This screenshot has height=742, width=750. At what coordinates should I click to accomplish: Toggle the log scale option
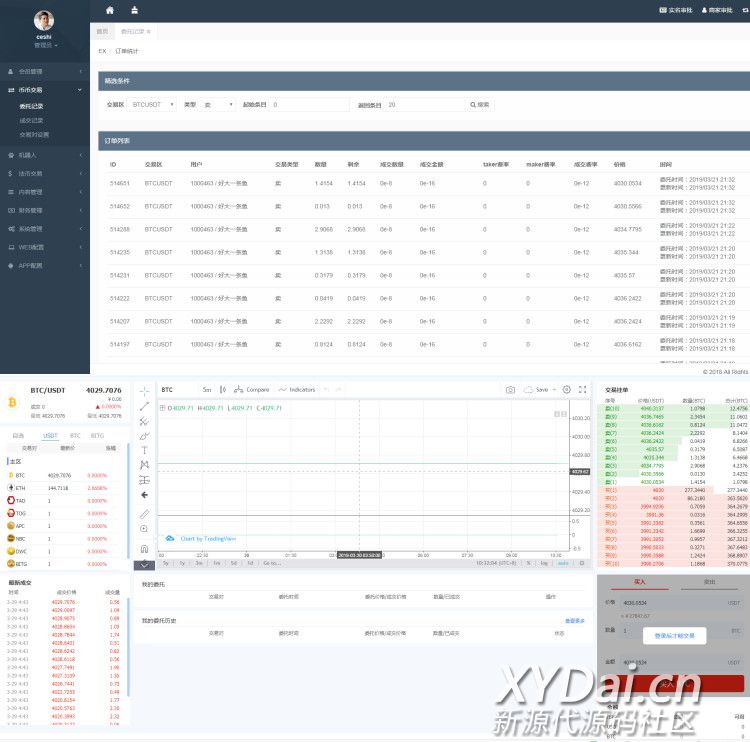(544, 563)
